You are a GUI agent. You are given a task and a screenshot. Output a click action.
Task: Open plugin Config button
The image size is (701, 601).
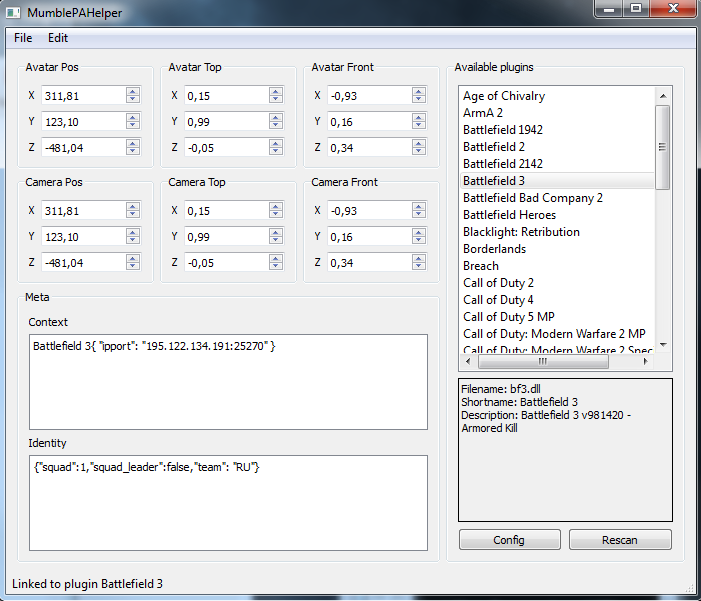tap(510, 540)
